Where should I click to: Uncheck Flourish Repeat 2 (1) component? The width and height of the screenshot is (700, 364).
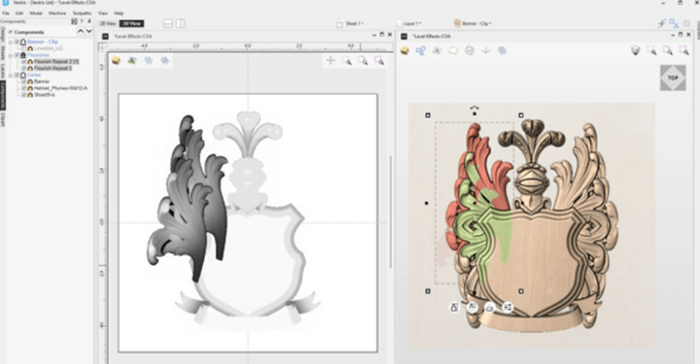pyautogui.click(x=24, y=62)
